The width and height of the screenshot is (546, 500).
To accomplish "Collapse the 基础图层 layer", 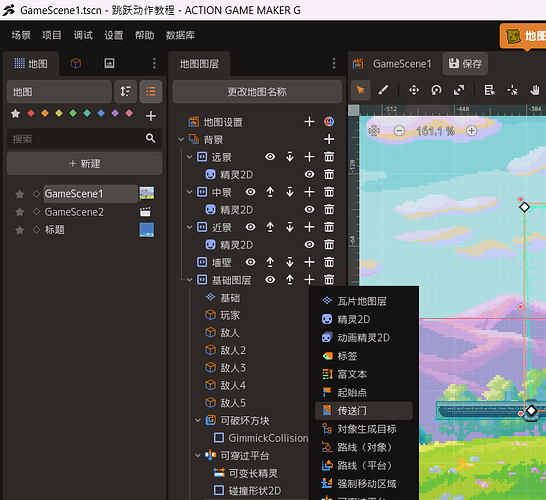I will [x=189, y=280].
